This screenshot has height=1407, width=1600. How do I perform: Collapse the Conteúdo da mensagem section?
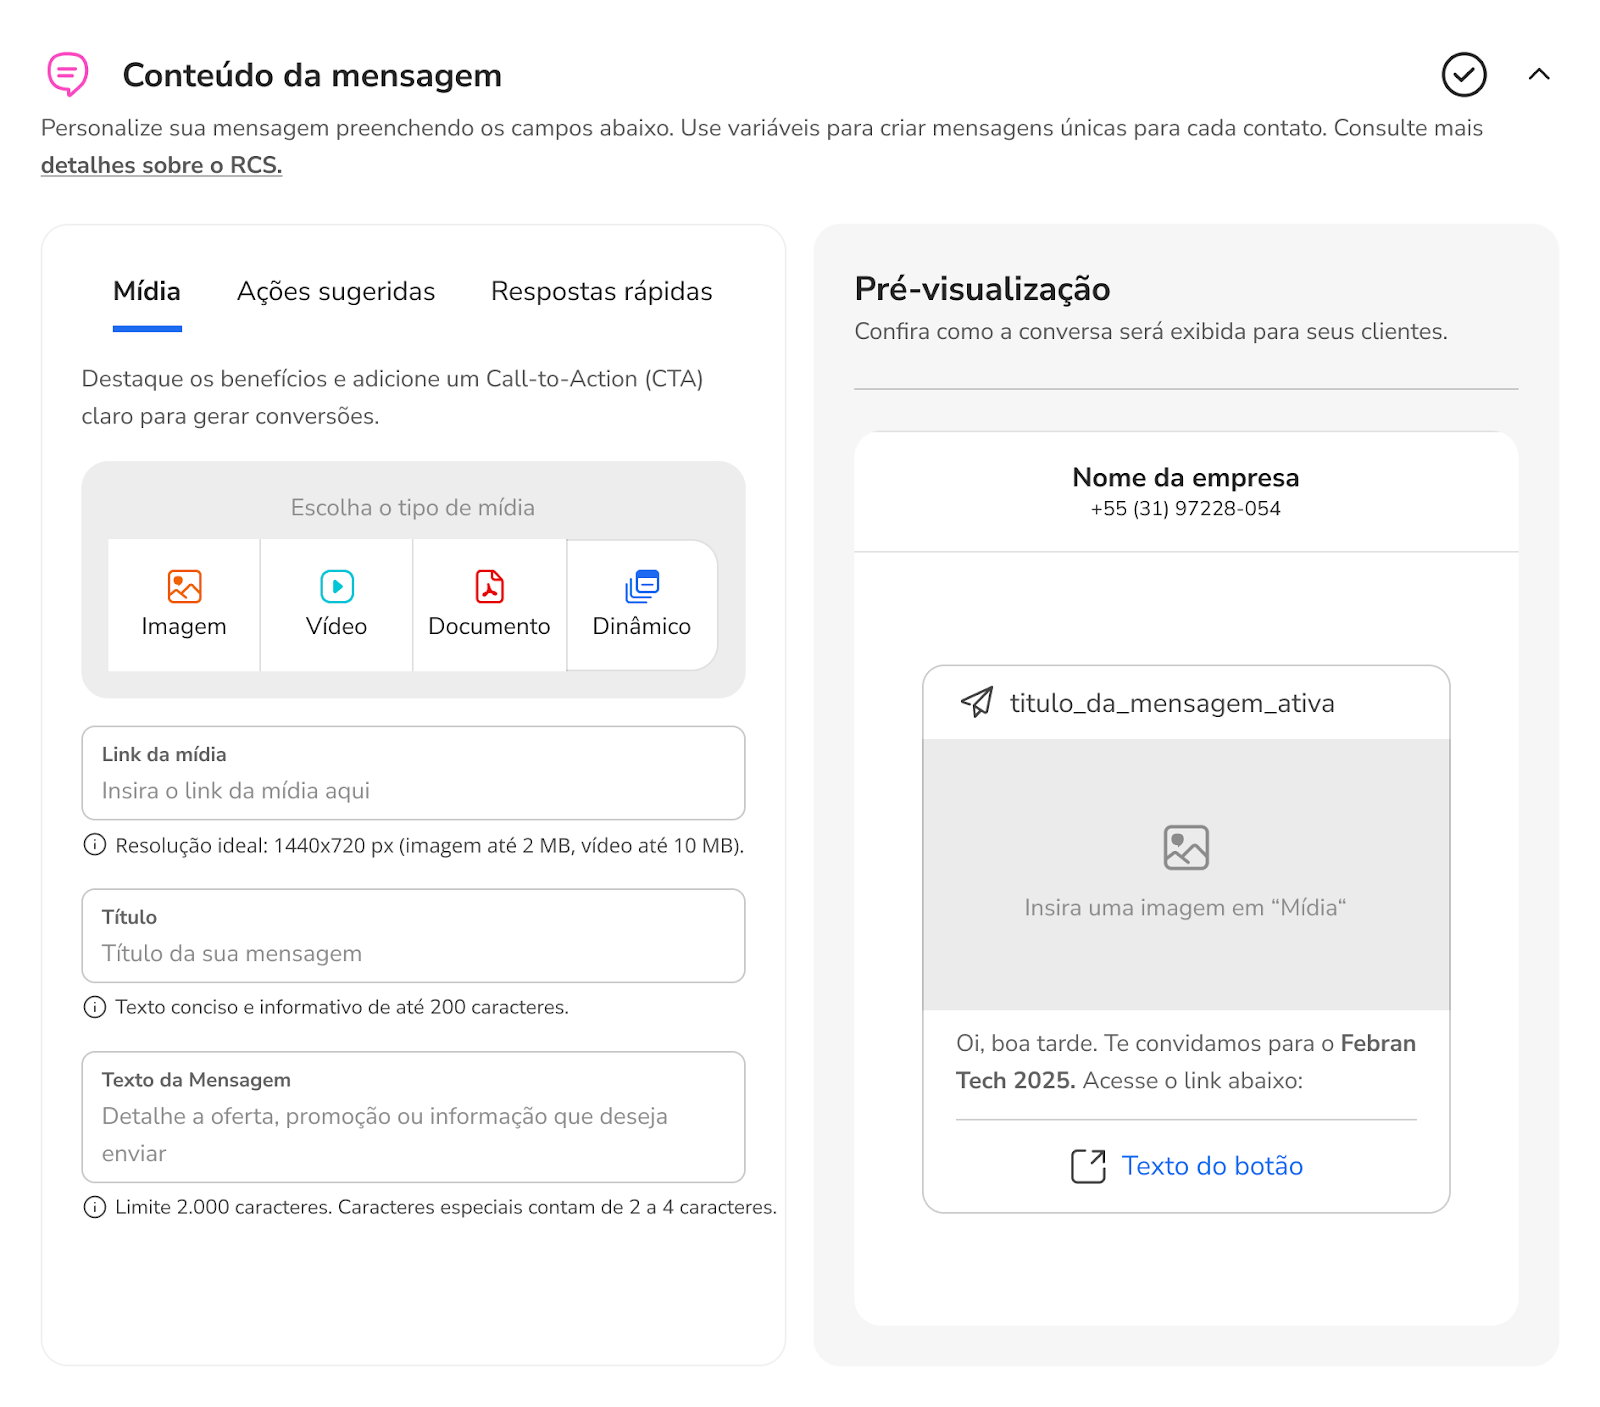tap(1539, 74)
